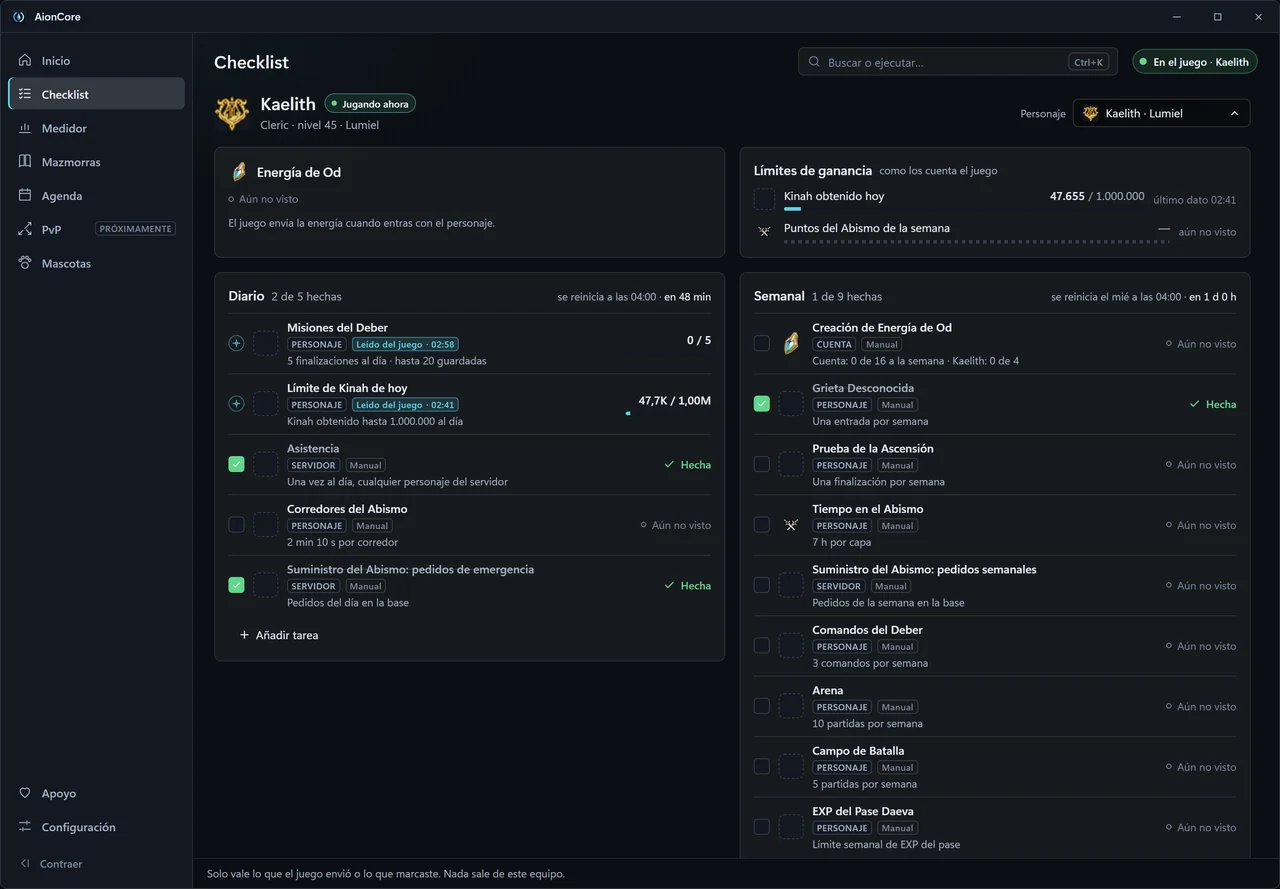Open the Checklist section
Viewport: 1280px width, 889px height.
[x=96, y=94]
